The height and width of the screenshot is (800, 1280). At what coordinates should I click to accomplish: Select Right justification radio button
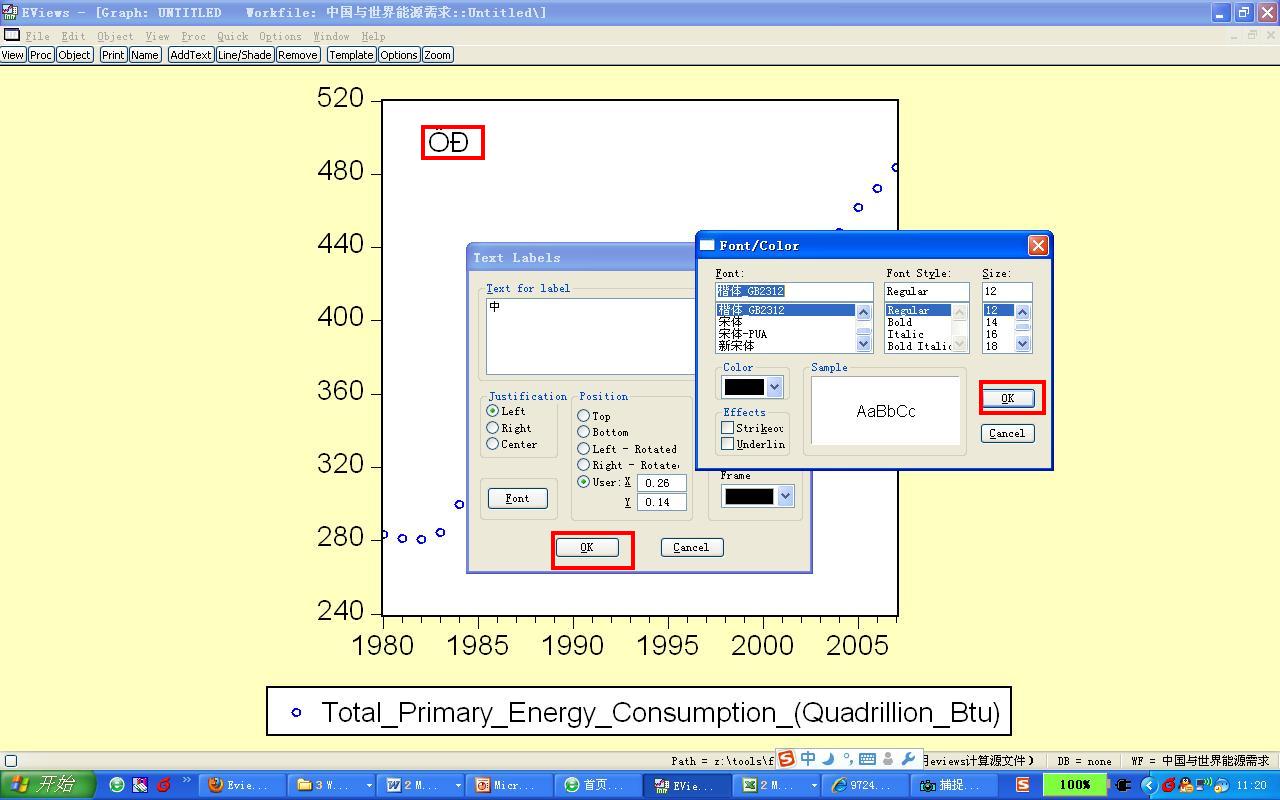pos(492,428)
